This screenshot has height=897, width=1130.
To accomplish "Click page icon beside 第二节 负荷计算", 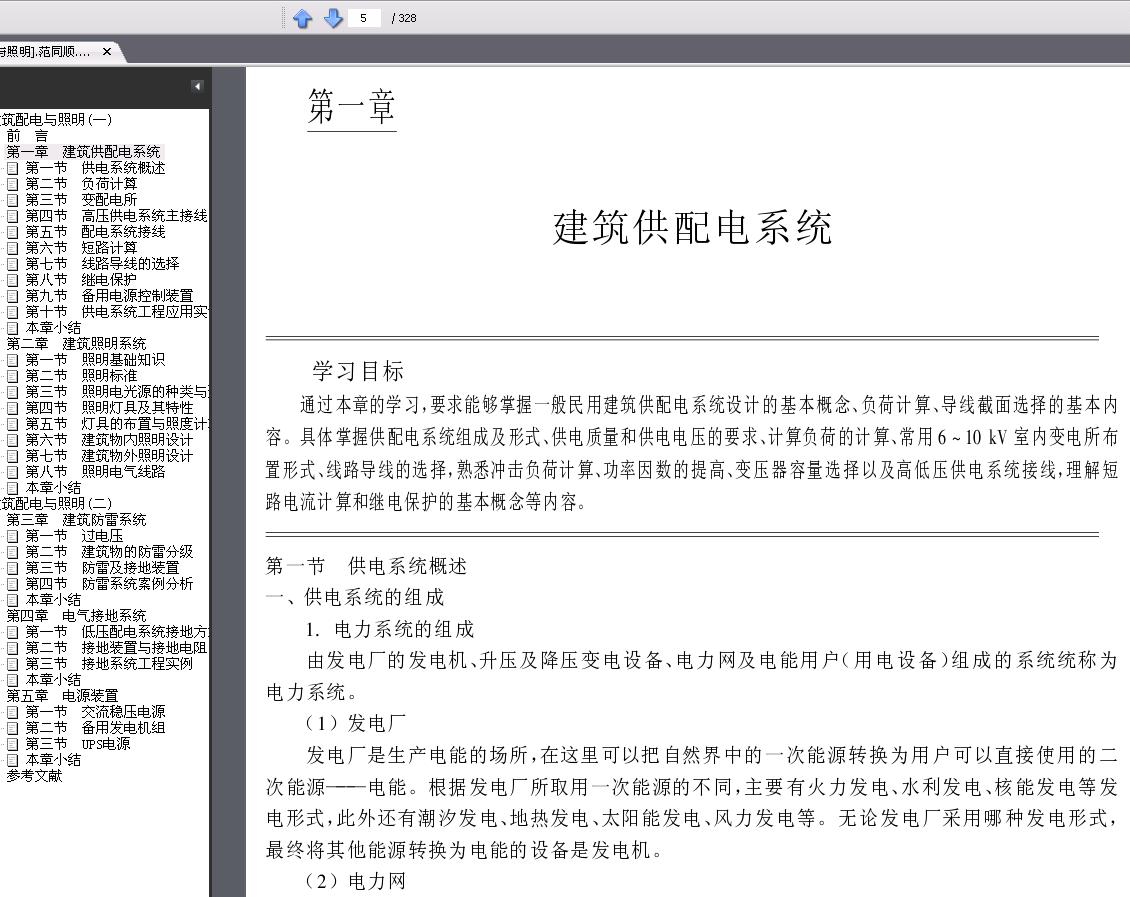I will 12,184.
